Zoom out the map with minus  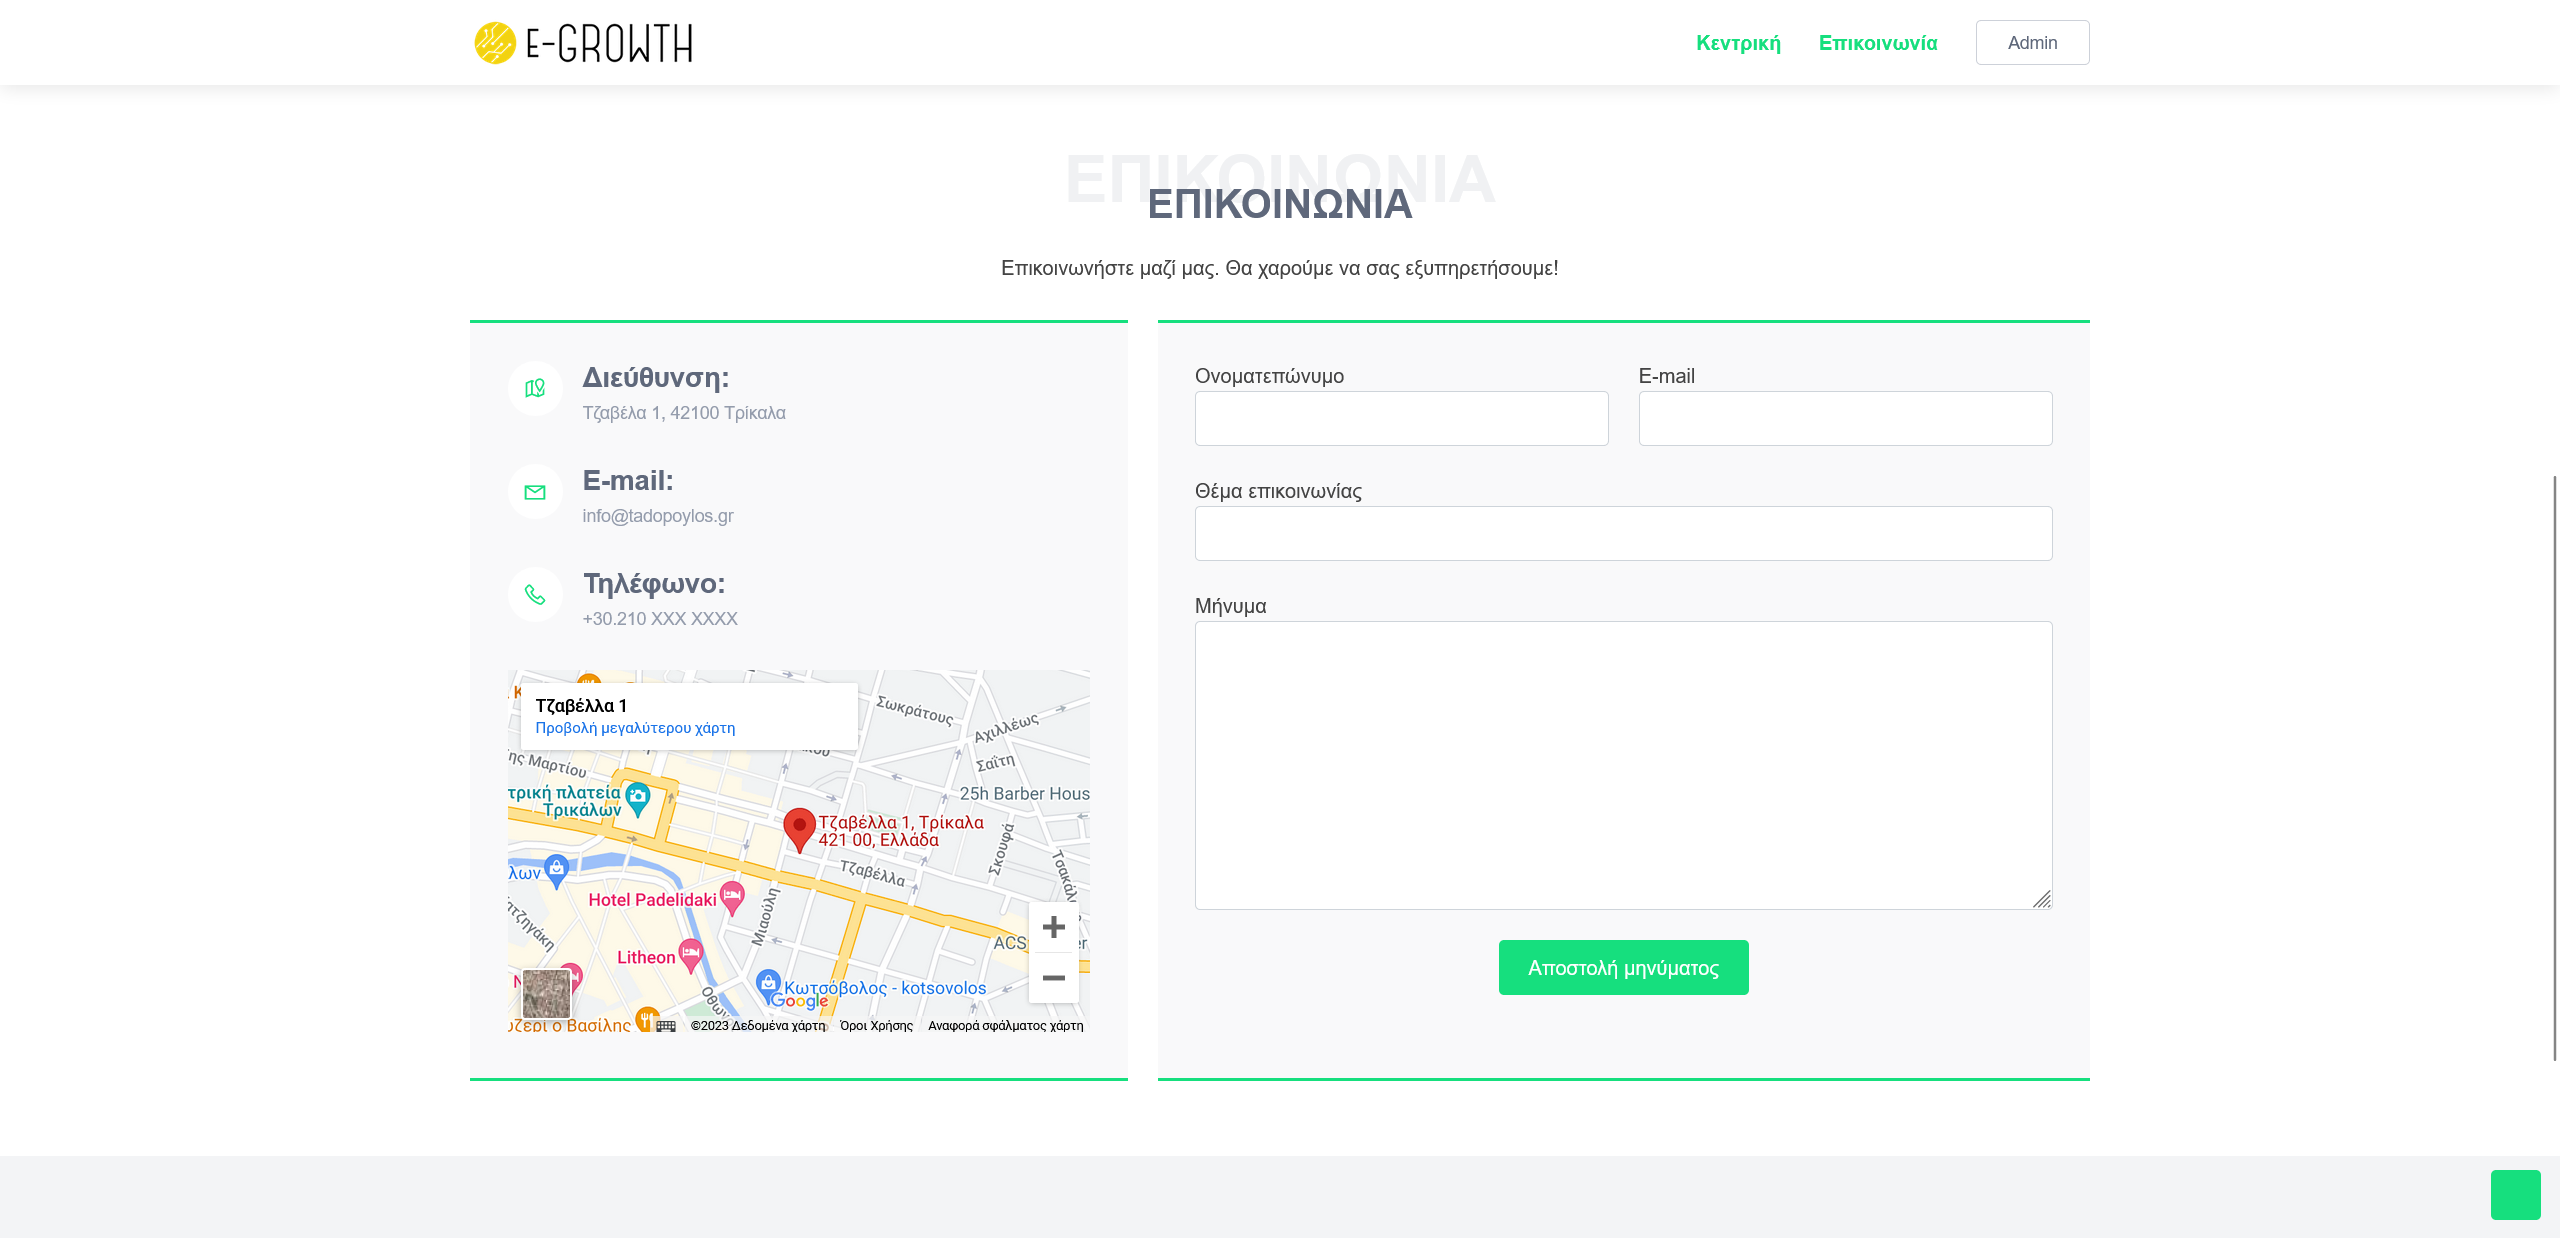(1053, 978)
